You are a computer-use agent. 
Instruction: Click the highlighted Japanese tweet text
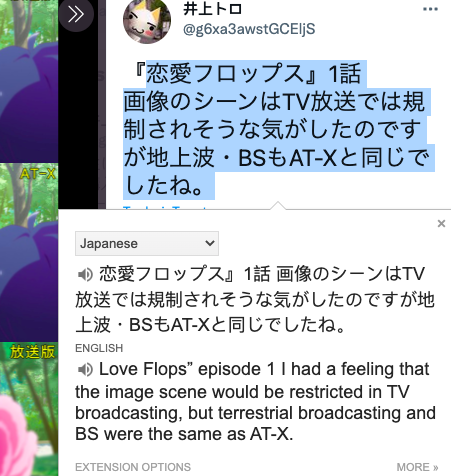pos(278,129)
